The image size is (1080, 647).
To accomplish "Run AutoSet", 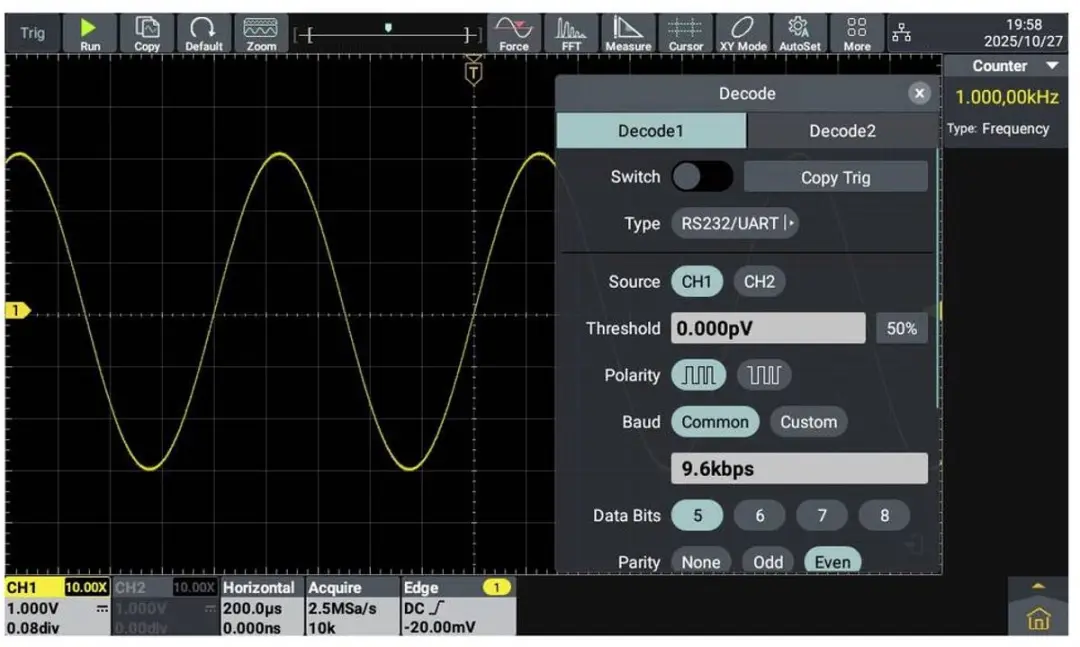I will [x=800, y=33].
